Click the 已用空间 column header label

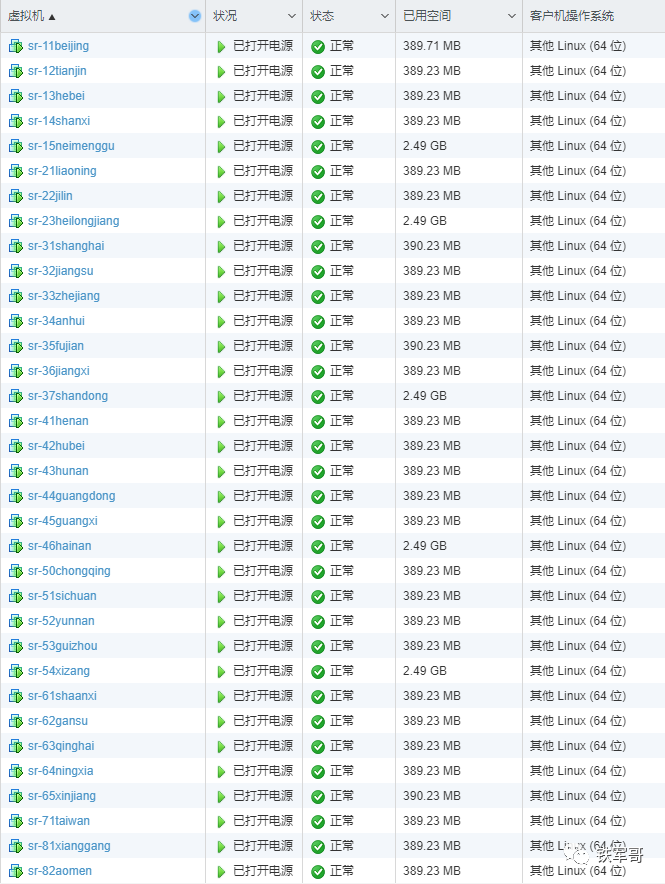pyautogui.click(x=427, y=16)
